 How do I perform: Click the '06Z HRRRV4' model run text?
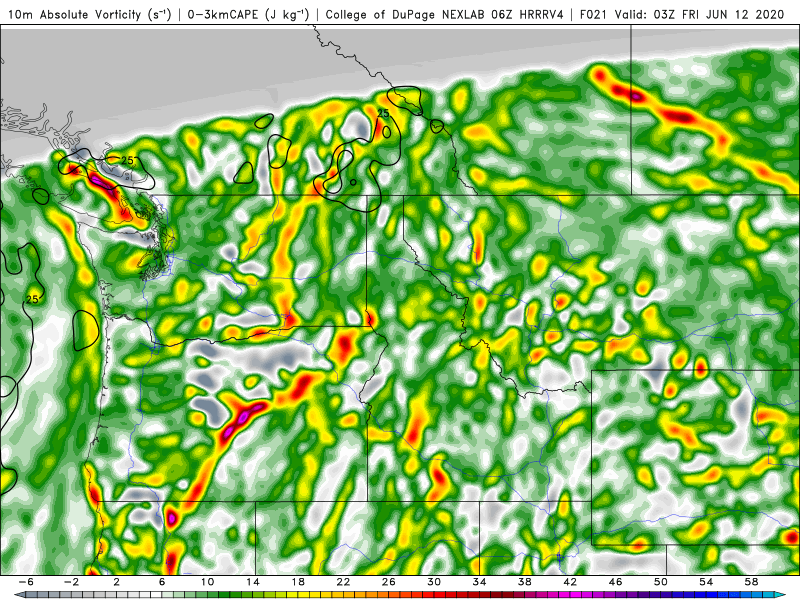pos(528,14)
